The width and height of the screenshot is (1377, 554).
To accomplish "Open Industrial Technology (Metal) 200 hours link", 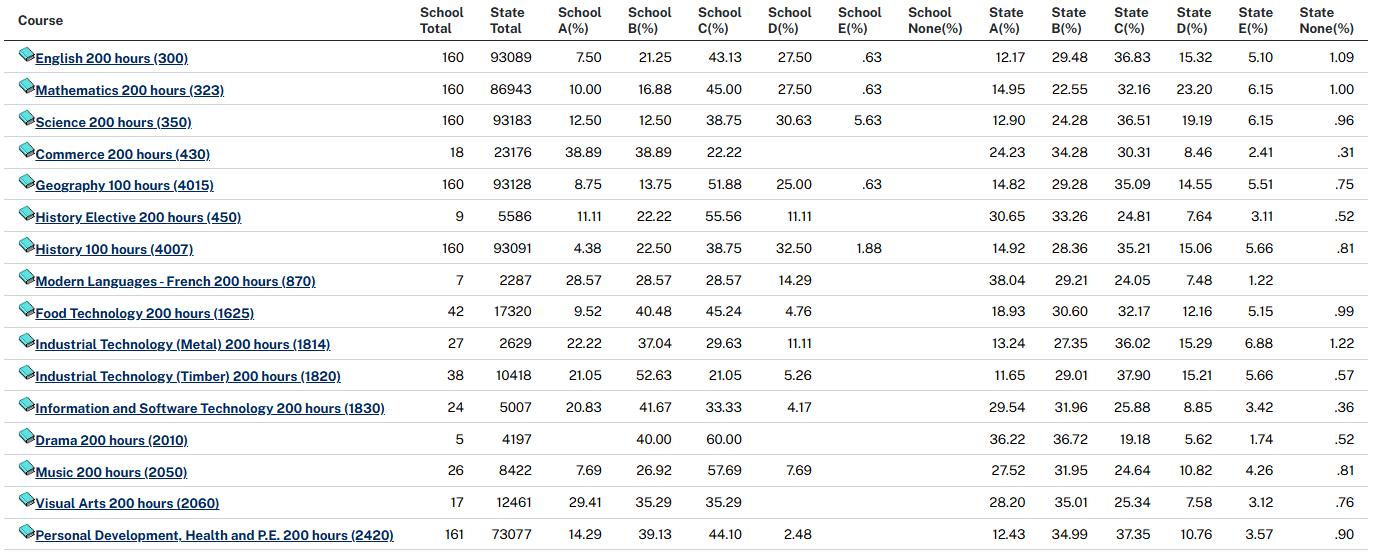I will pyautogui.click(x=182, y=344).
